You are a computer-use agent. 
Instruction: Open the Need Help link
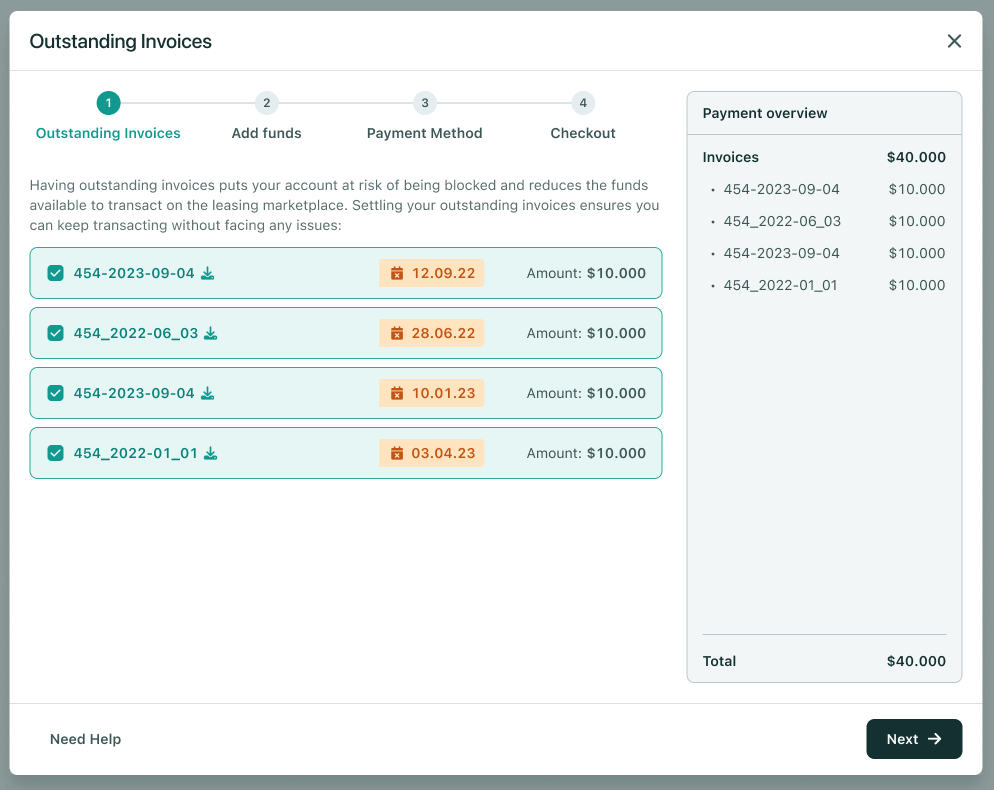click(86, 739)
